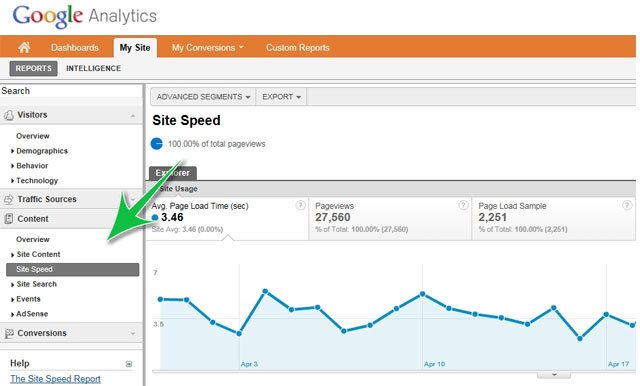640x386 pixels.
Task: Open the ADVANCED SEGMENTS dropdown
Action: point(203,97)
